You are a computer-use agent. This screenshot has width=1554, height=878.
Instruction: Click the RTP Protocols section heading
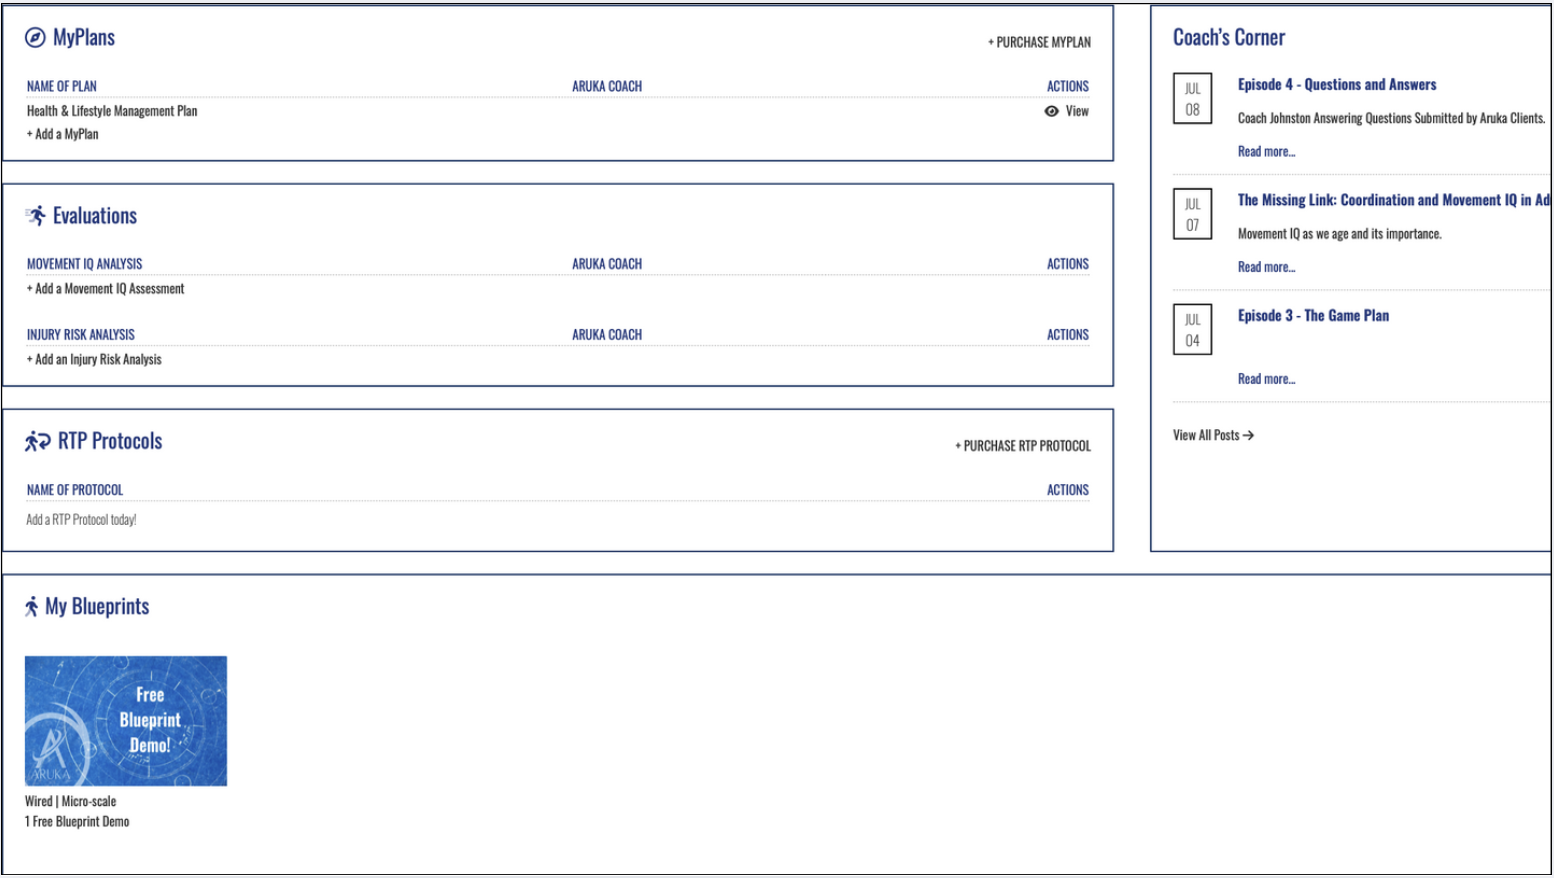pyautogui.click(x=110, y=441)
